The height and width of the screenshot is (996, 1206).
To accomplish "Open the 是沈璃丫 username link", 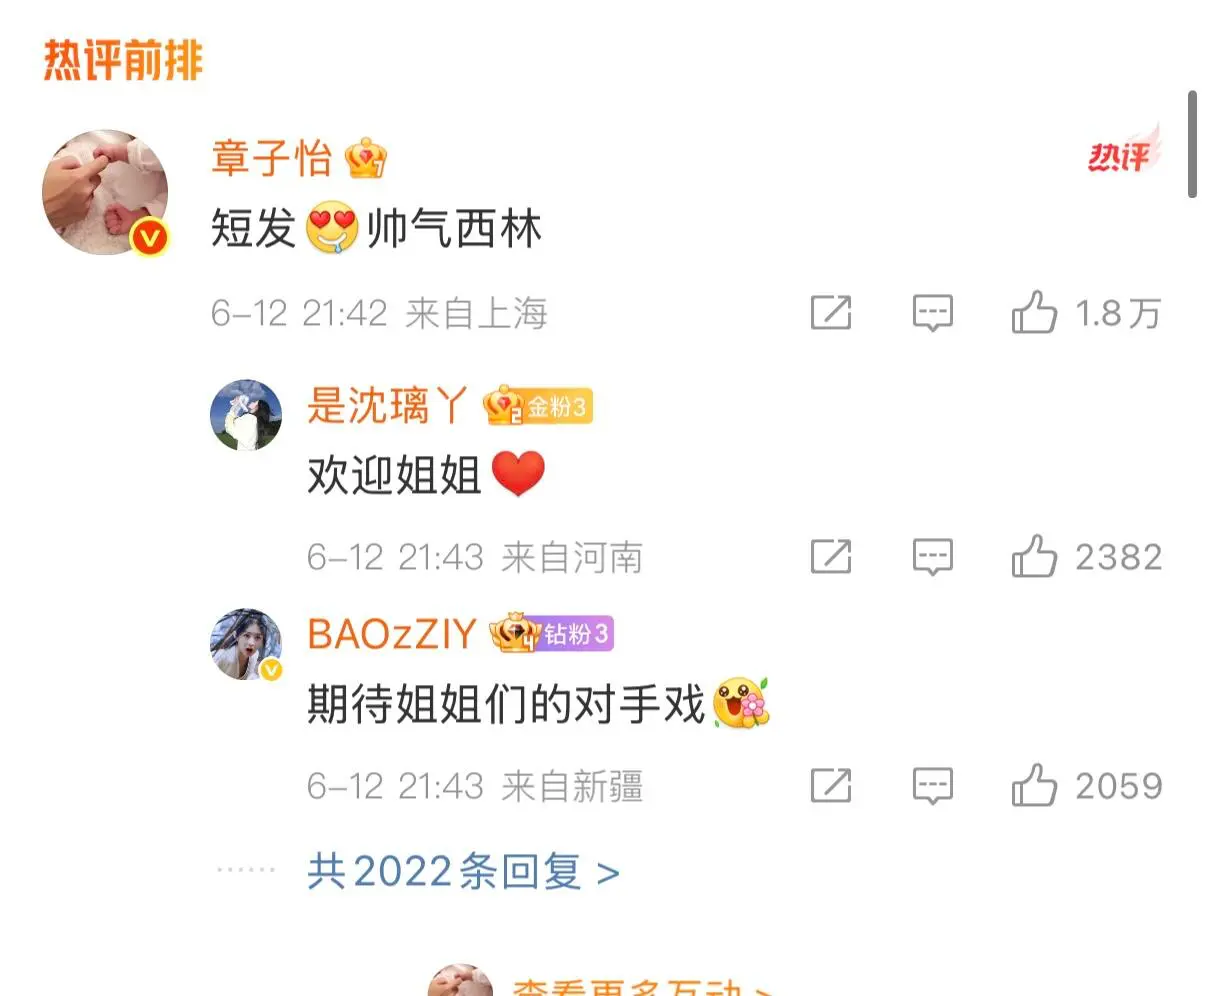I will pyautogui.click(x=387, y=406).
